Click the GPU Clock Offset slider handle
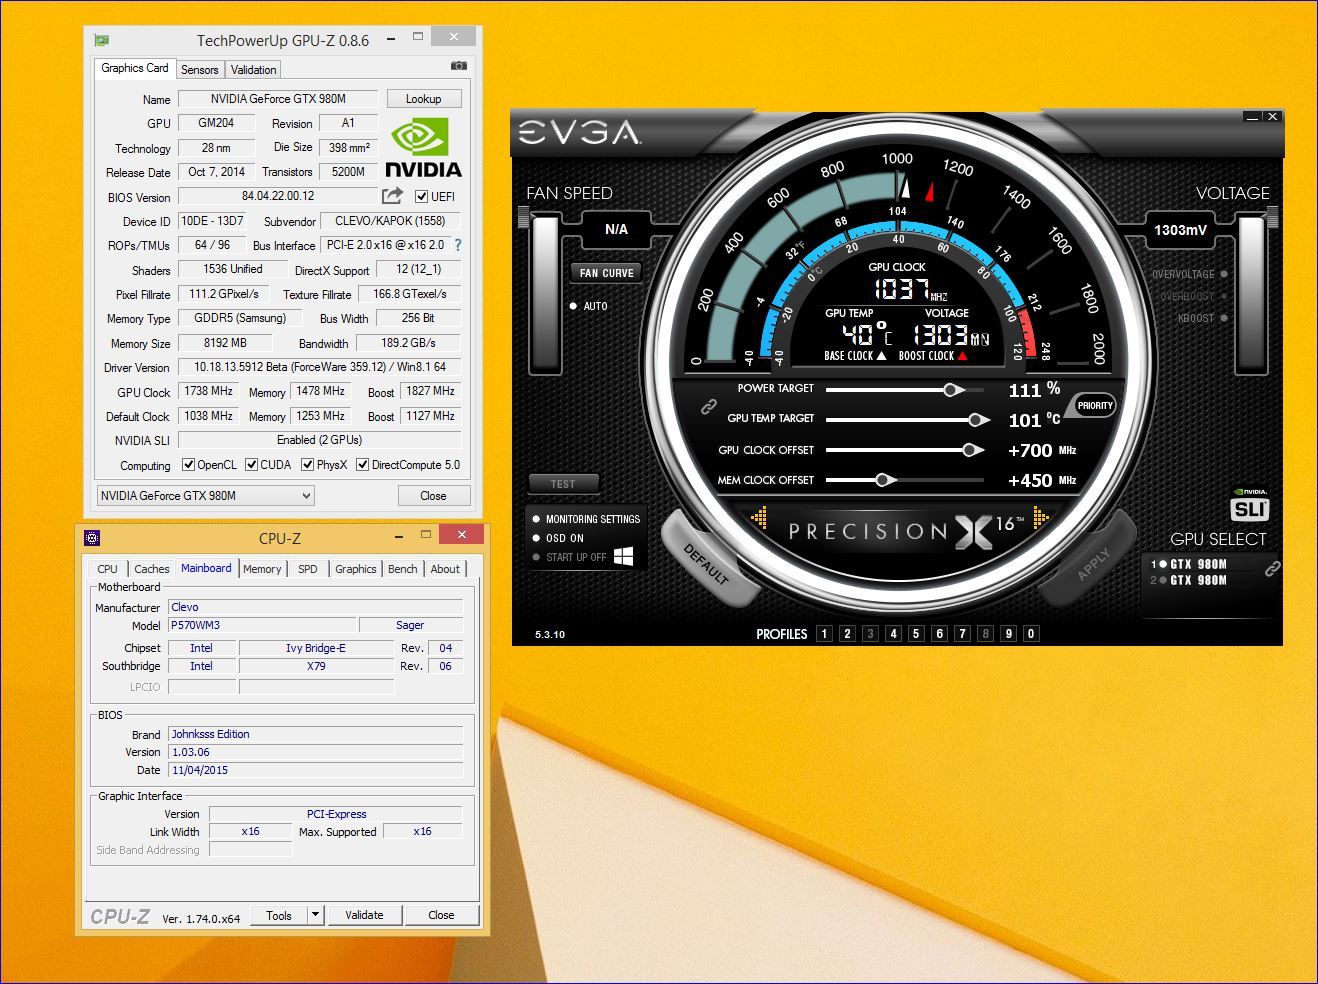 coord(969,450)
